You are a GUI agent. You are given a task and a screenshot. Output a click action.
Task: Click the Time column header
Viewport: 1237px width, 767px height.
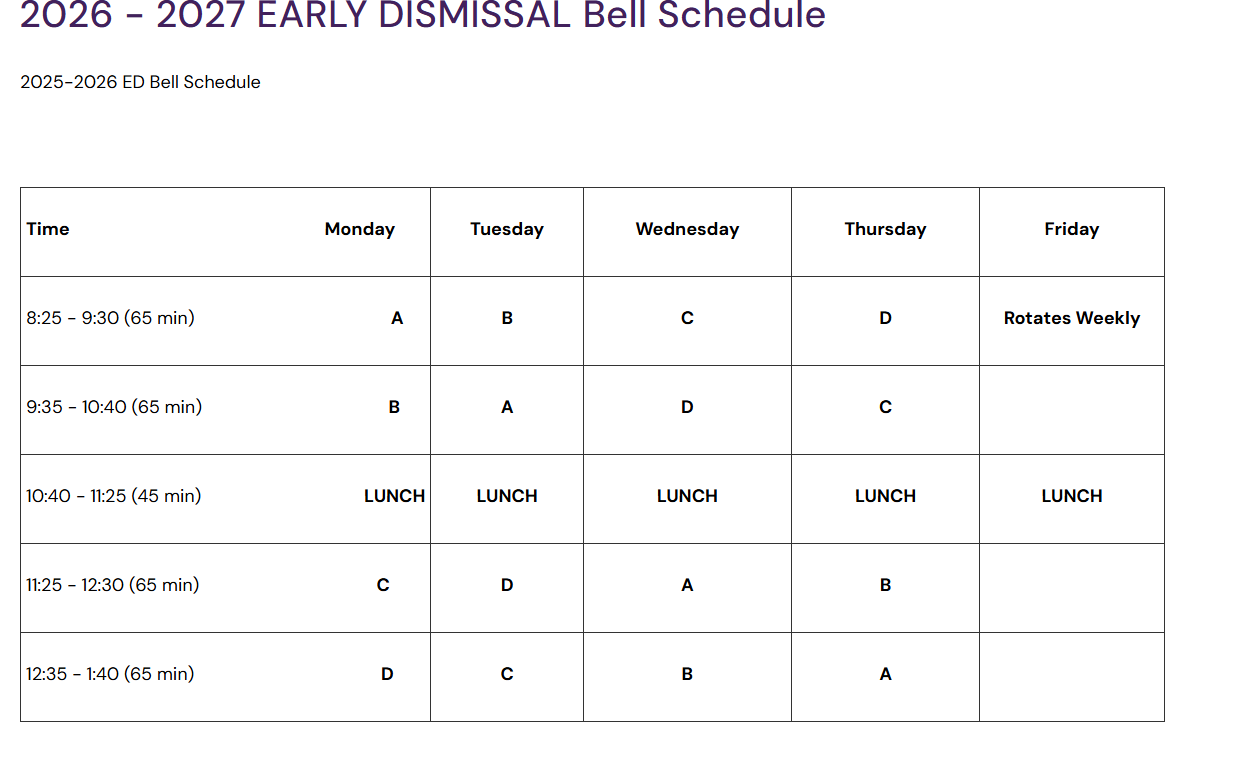coord(48,229)
